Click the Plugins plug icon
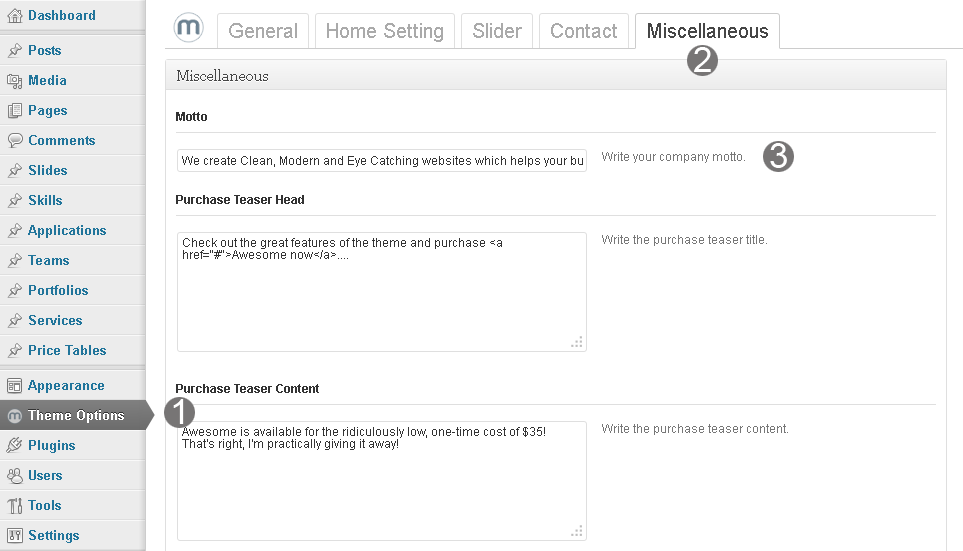This screenshot has height=551, width=963. [x=15, y=445]
